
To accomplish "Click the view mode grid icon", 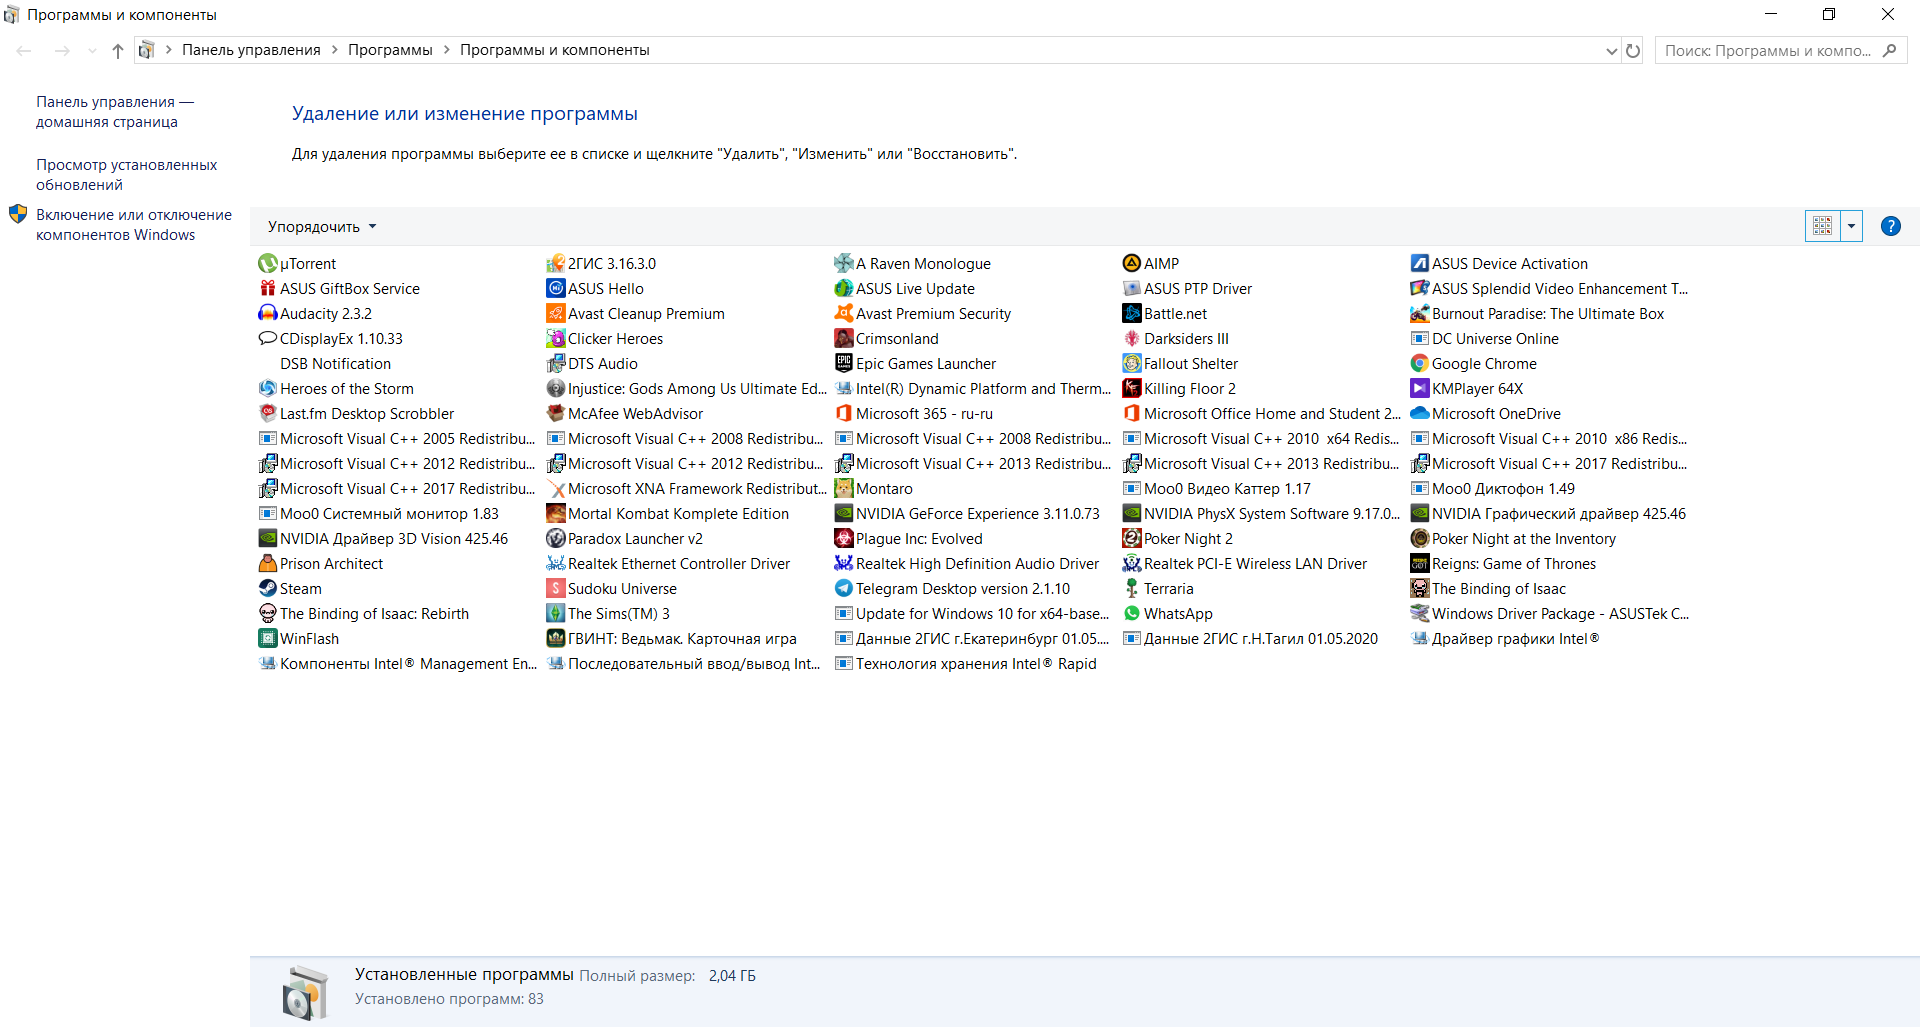I will [1822, 226].
